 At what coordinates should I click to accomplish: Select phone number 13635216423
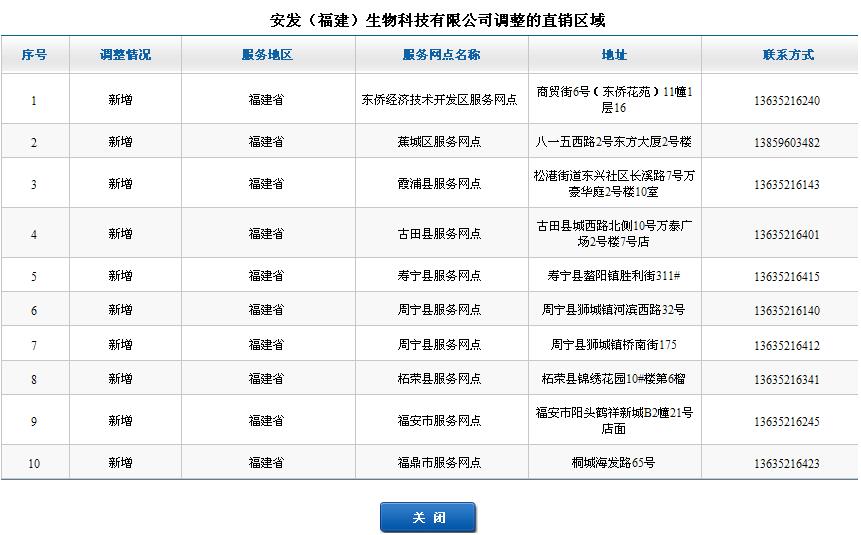click(x=787, y=464)
